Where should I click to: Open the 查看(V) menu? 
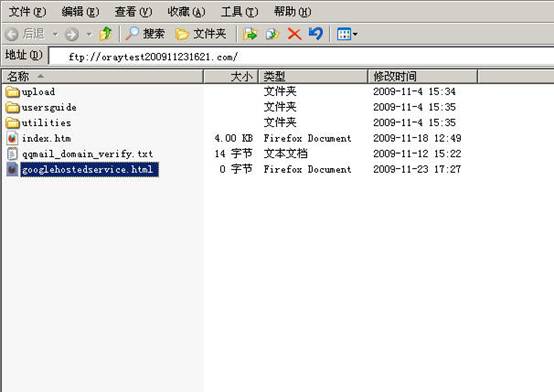(x=133, y=12)
